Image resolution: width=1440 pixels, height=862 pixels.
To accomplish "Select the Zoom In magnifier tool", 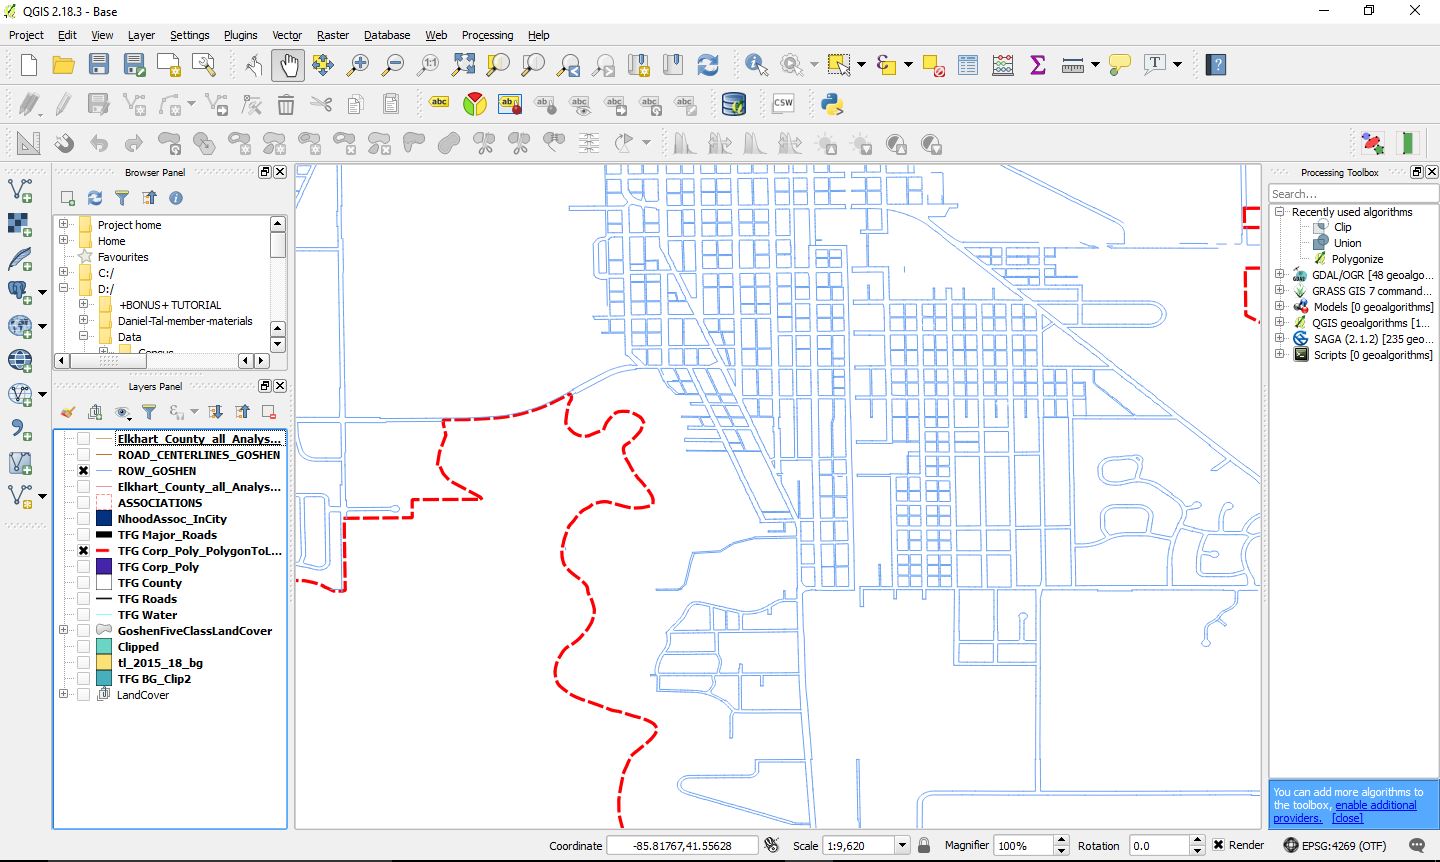I will point(358,65).
